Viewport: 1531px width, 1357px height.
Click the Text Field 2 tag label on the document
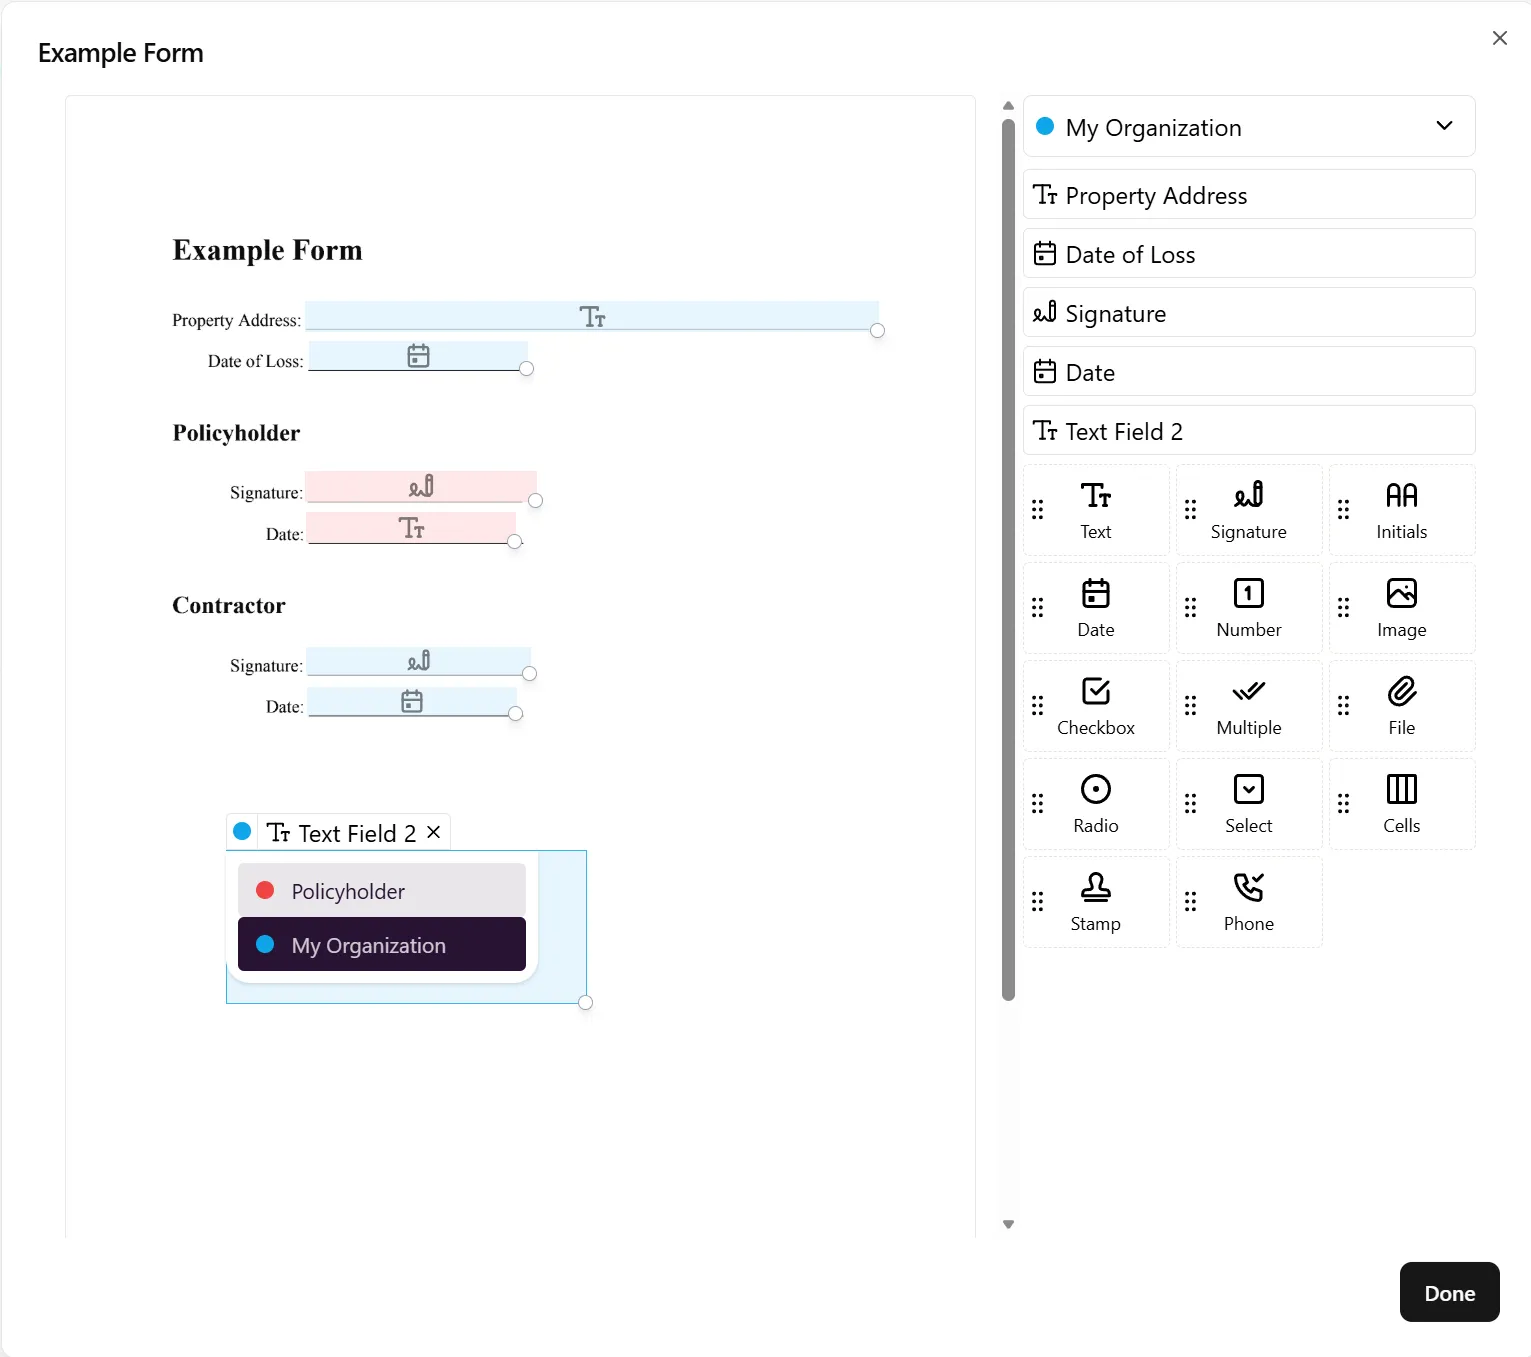coord(357,833)
